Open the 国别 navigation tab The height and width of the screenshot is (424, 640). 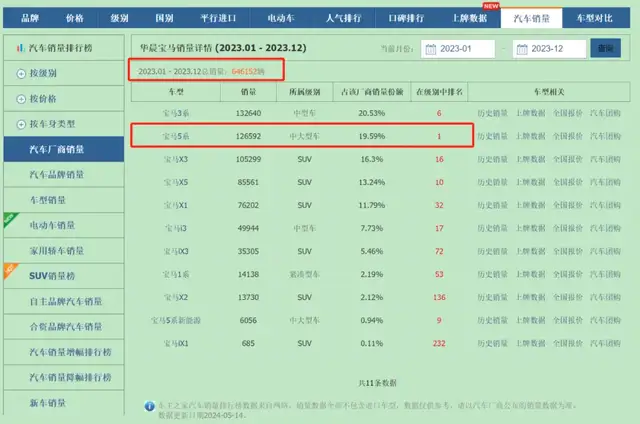tap(164, 18)
